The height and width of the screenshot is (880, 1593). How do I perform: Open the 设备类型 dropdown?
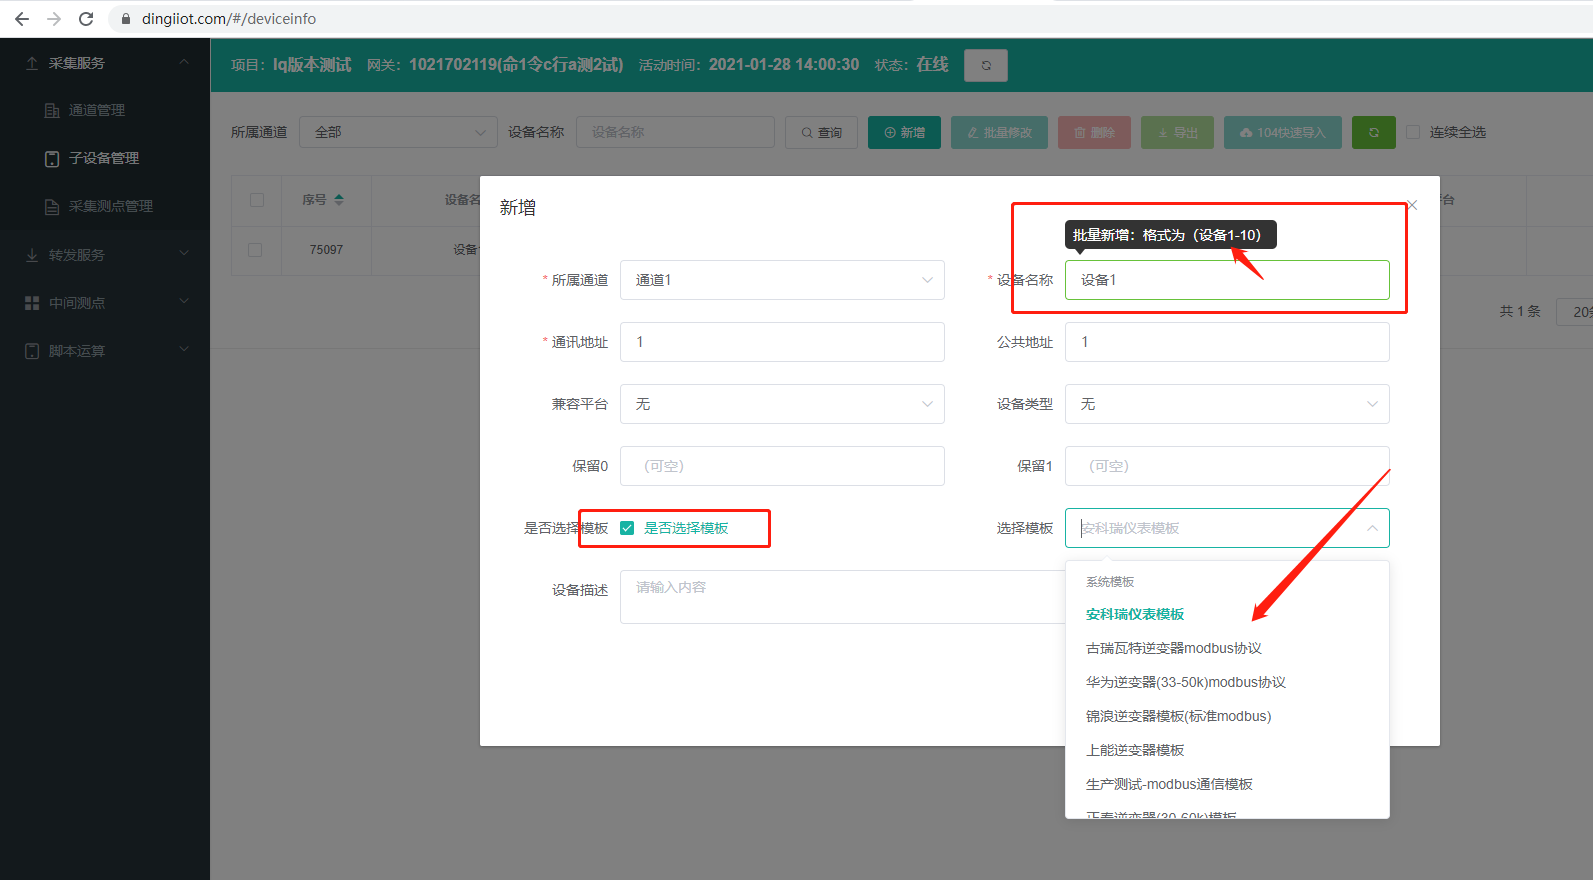tap(1226, 404)
